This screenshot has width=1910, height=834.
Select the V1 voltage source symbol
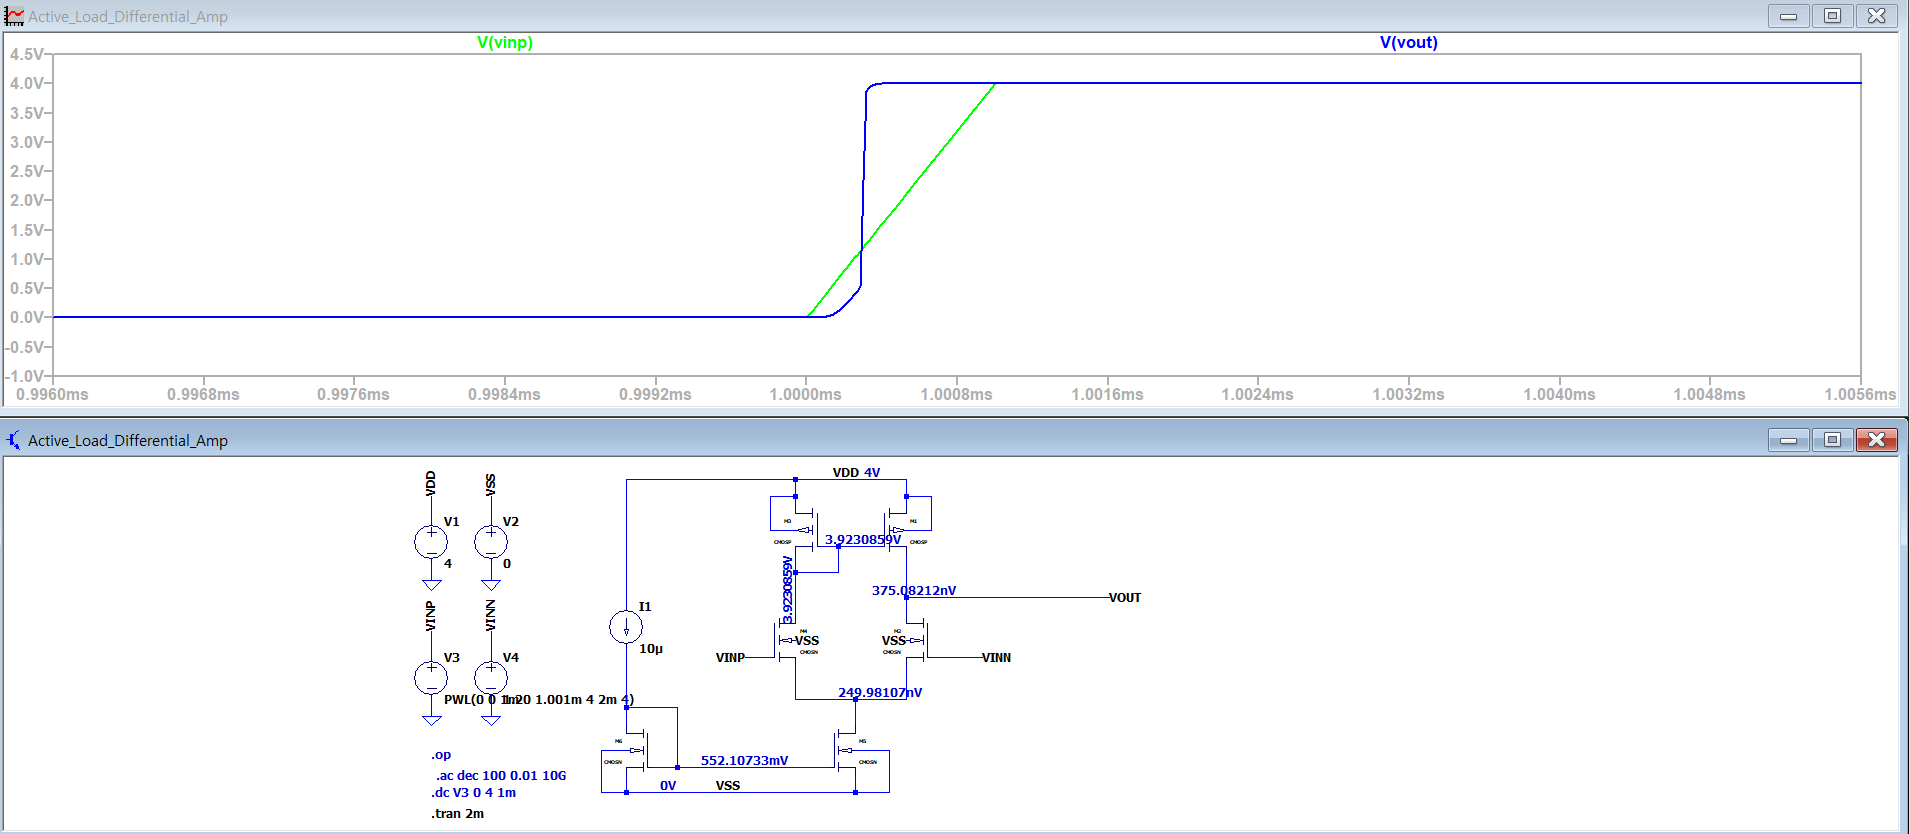(x=431, y=541)
